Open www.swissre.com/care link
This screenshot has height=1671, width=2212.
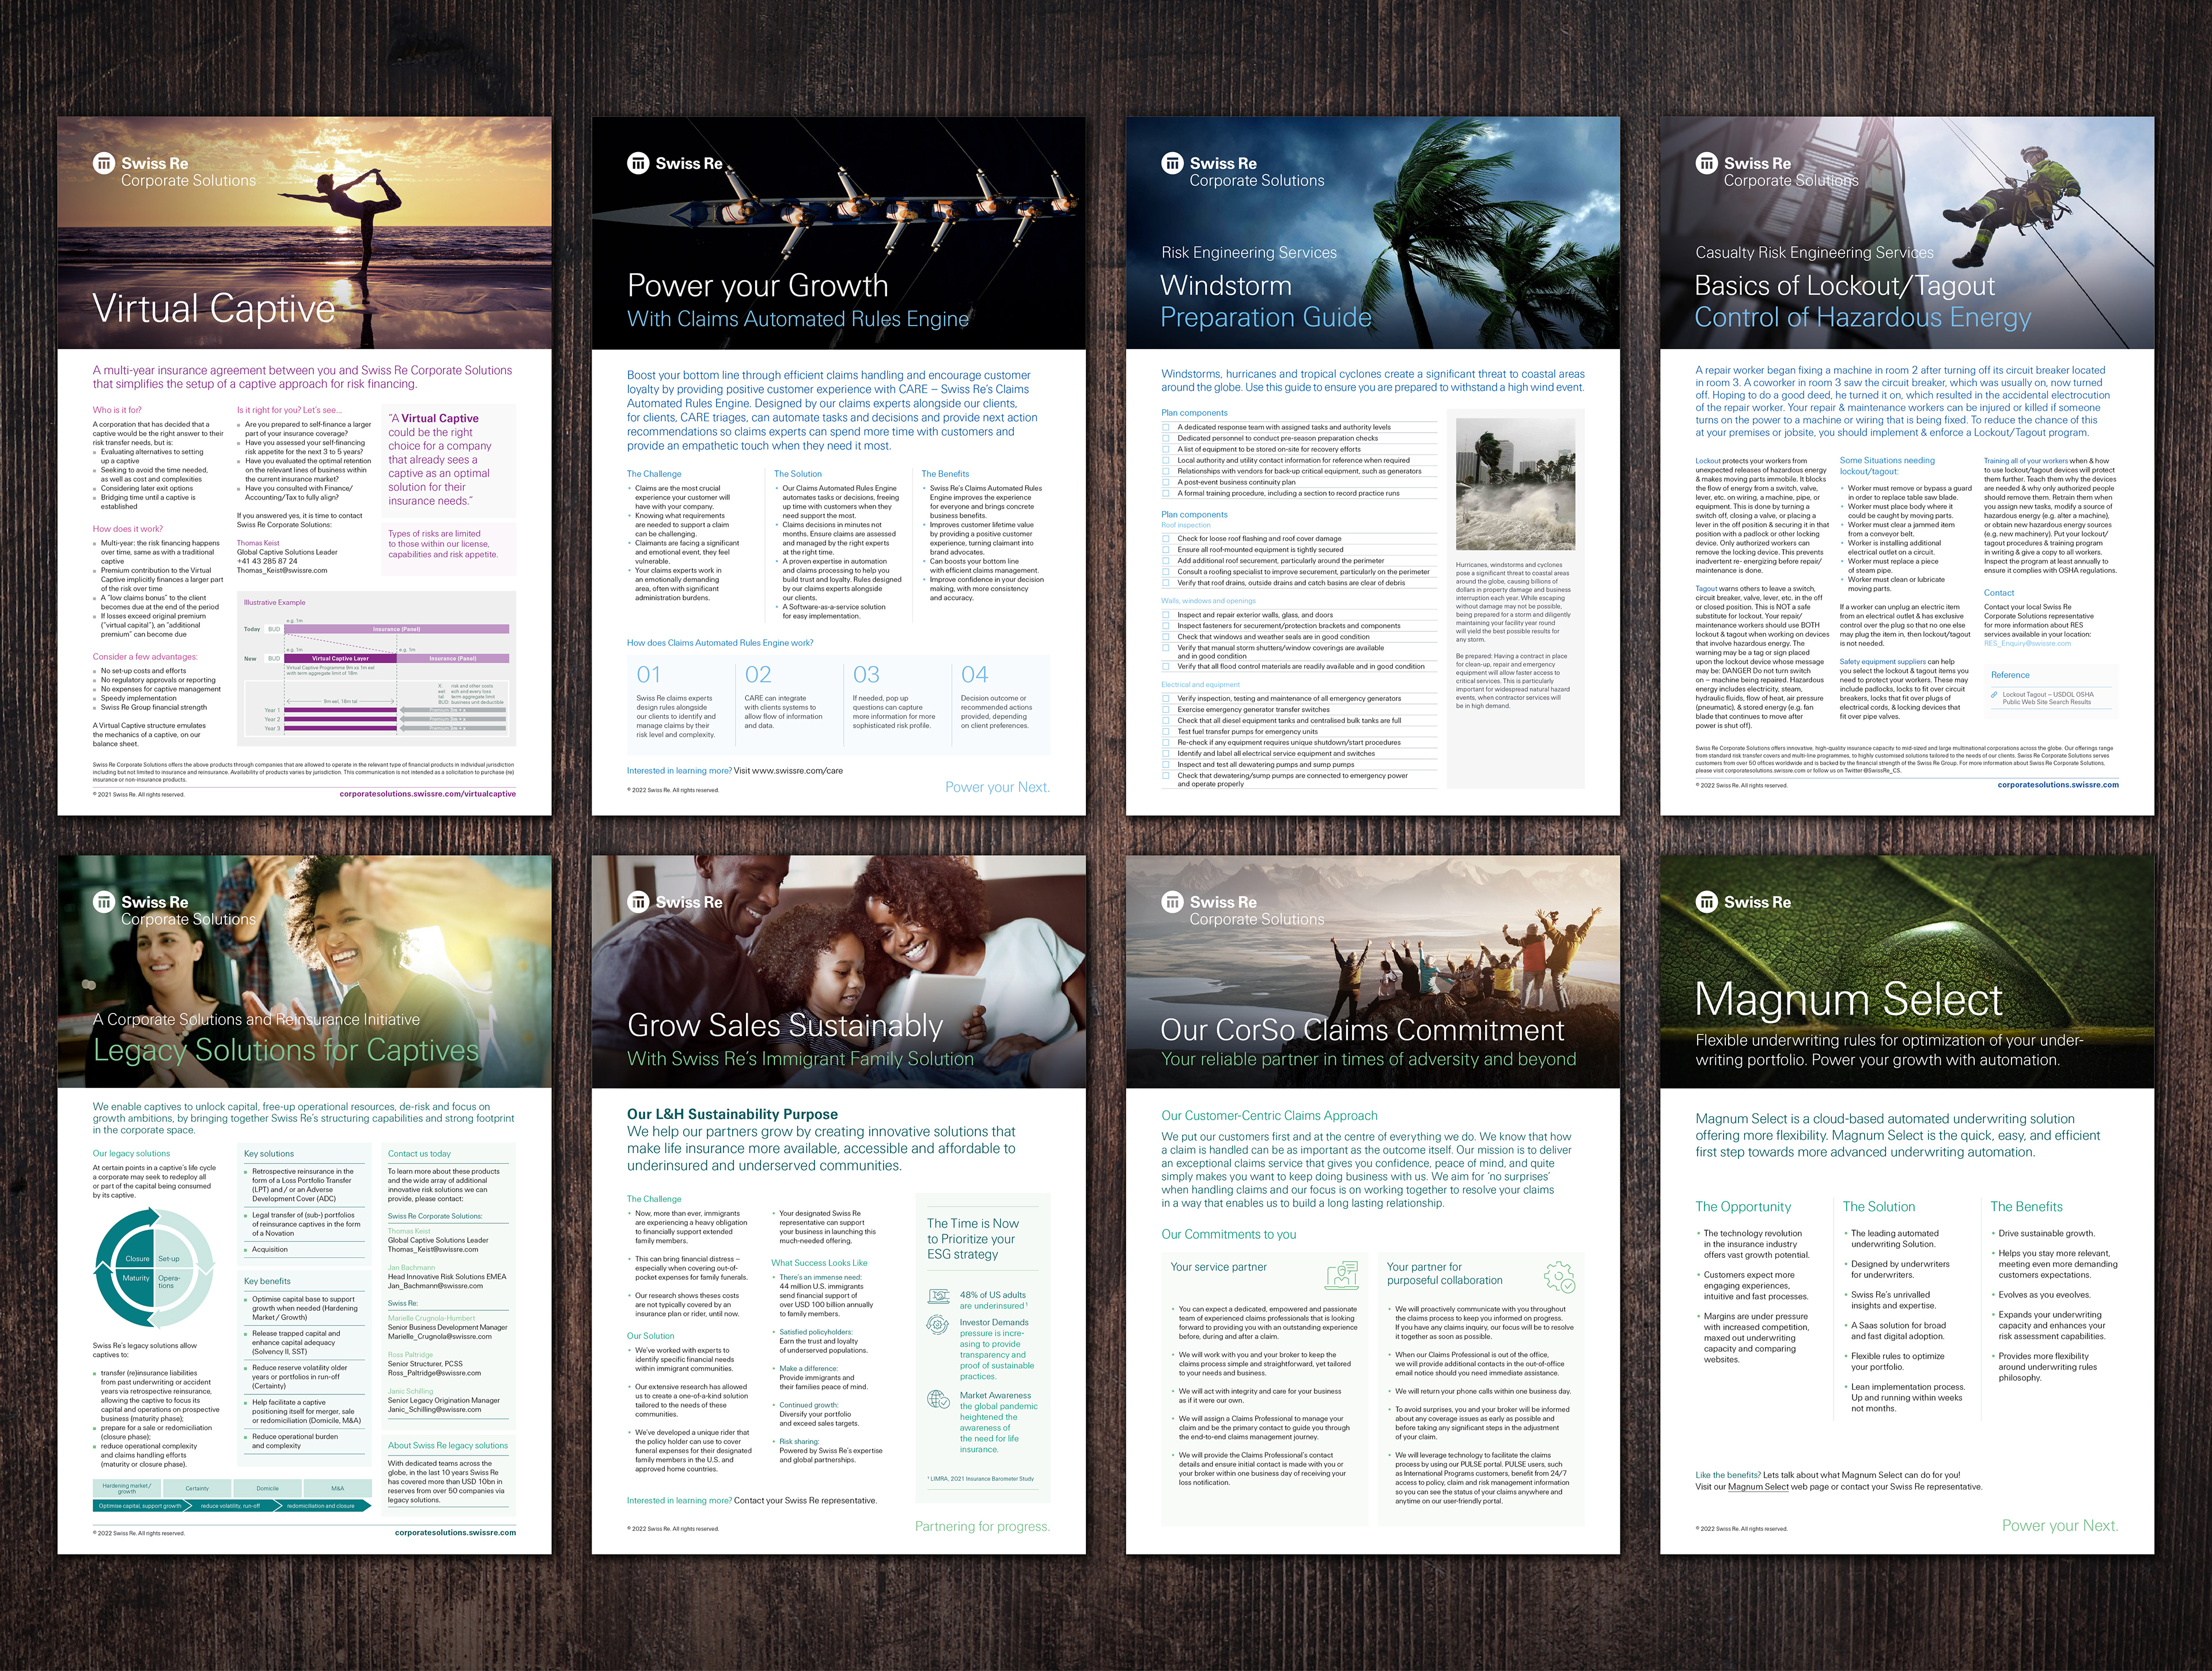(797, 771)
